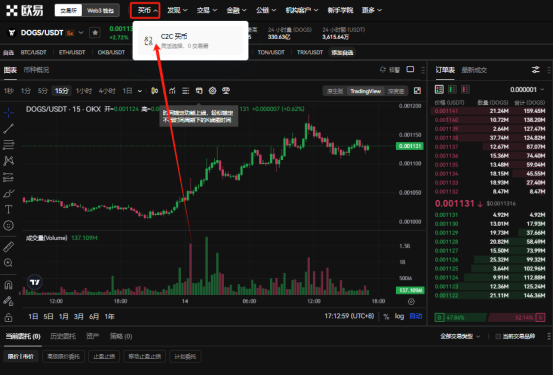Screen dimensions: 553x375
Task: Expand the 金融 menu
Action: pyautogui.click(x=236, y=10)
